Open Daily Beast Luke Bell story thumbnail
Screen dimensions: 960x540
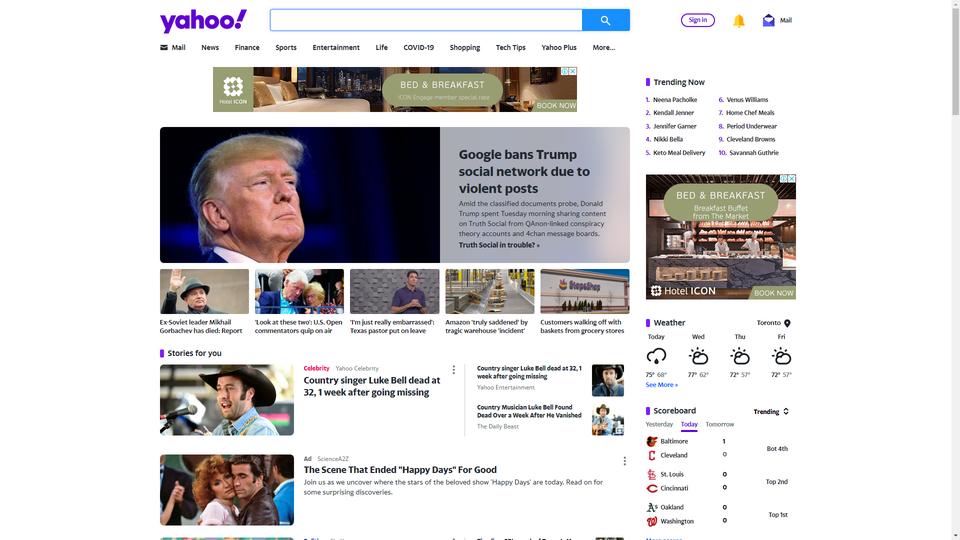(608, 419)
